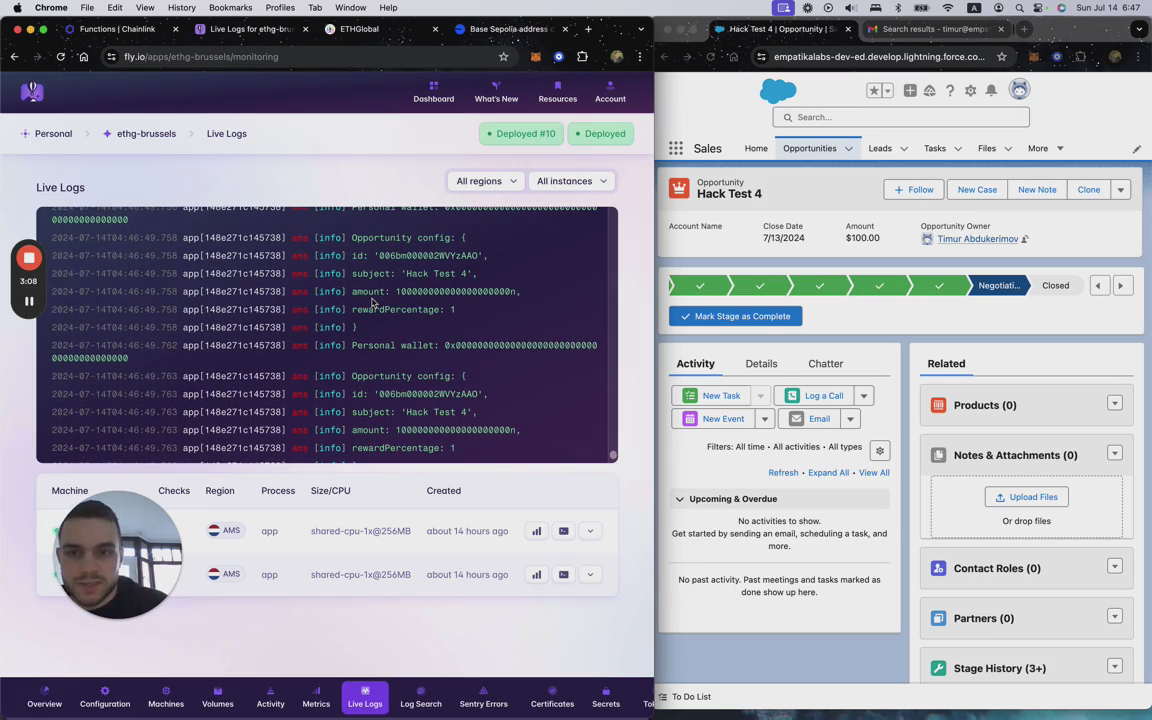Click the Fly.io balloon logo
Viewport: 1152px width, 720px height.
pos(32,92)
